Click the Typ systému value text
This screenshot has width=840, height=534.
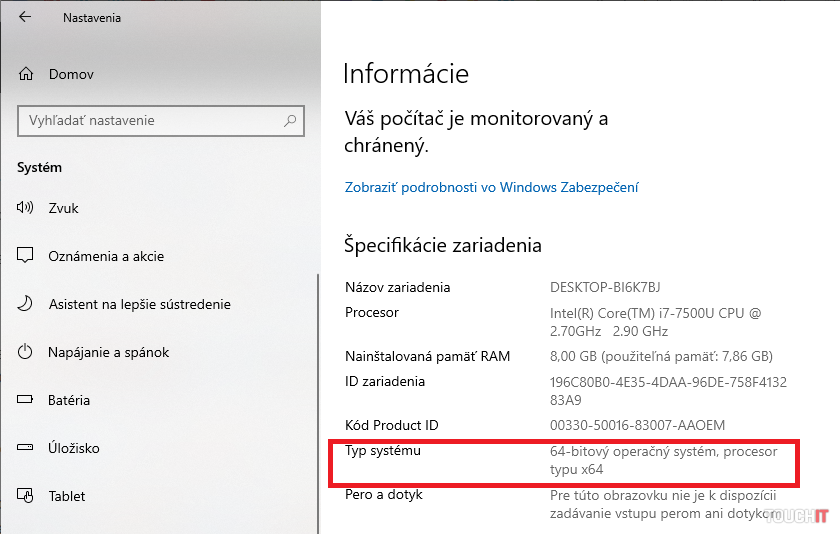click(663, 460)
